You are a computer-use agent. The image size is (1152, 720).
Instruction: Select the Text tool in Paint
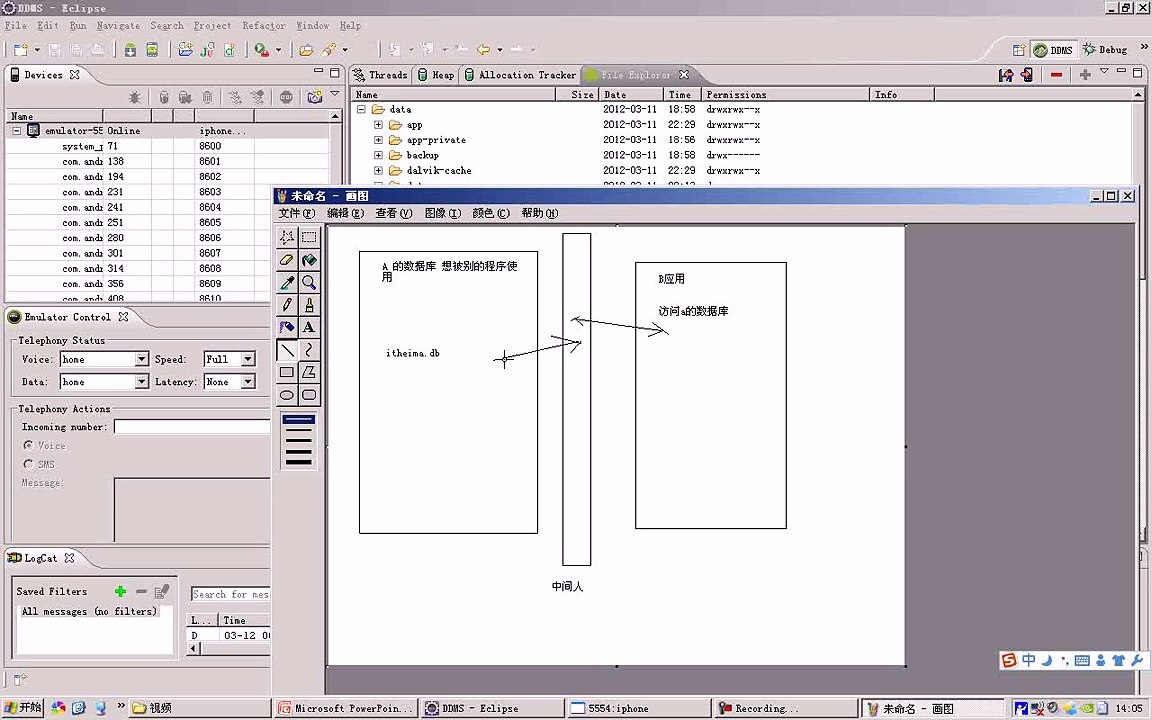tap(309, 327)
